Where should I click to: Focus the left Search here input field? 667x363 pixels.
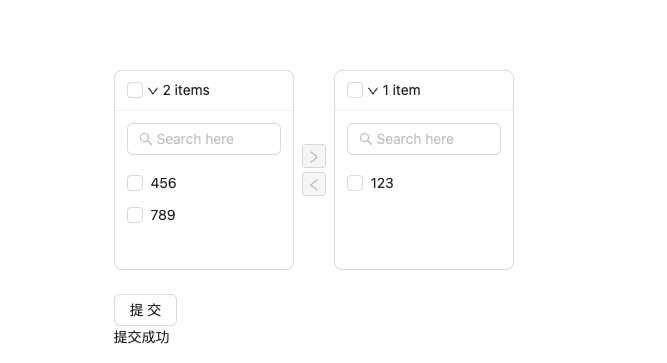click(204, 139)
